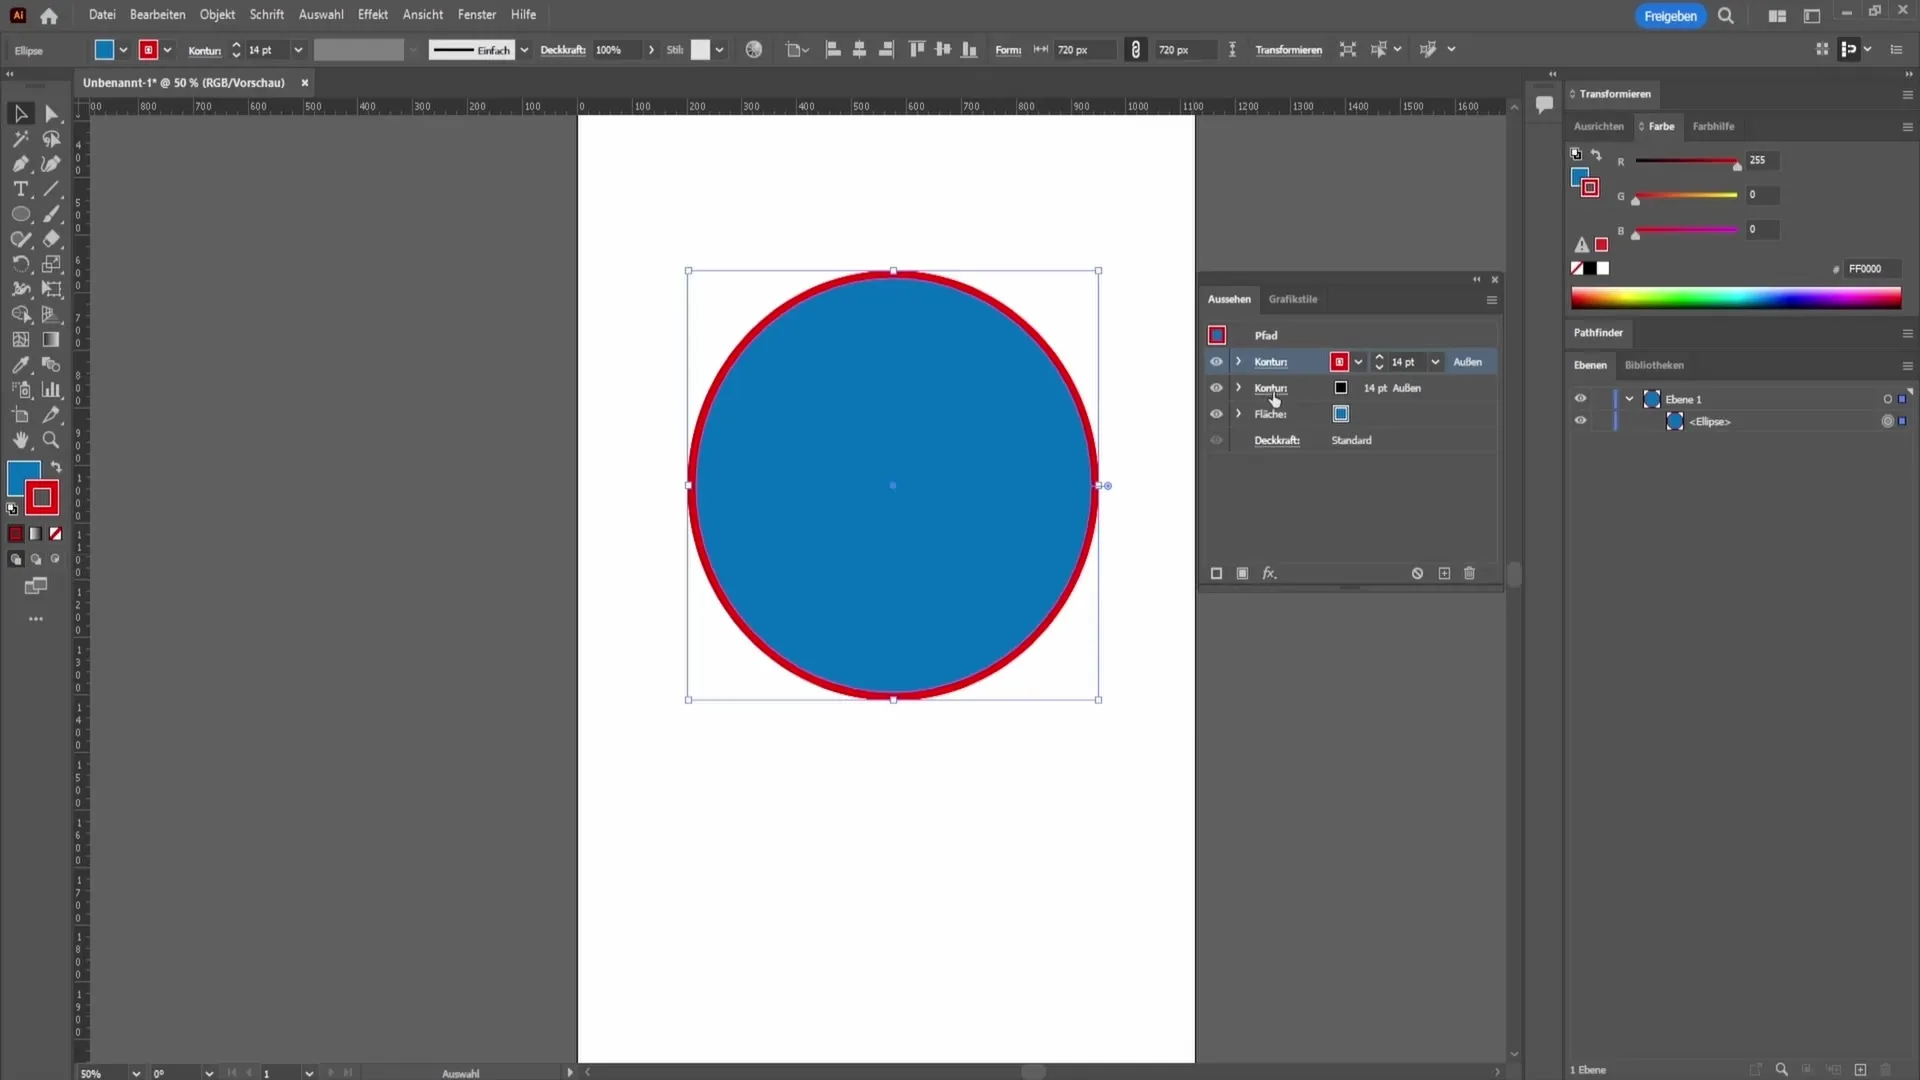Open the Objekt menu
The image size is (1920, 1080).
[x=217, y=15]
